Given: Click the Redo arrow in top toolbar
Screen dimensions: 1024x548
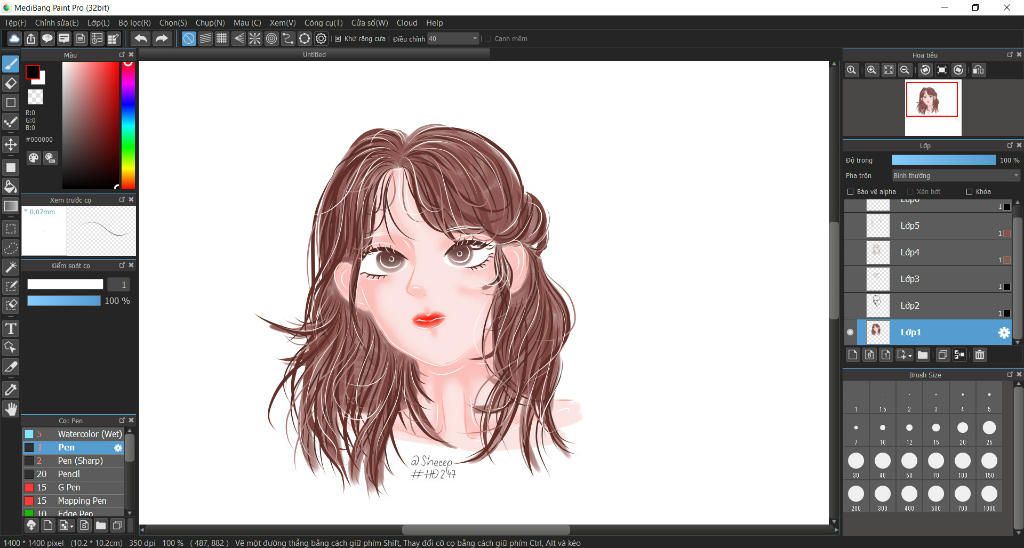Looking at the screenshot, I should tap(161, 39).
